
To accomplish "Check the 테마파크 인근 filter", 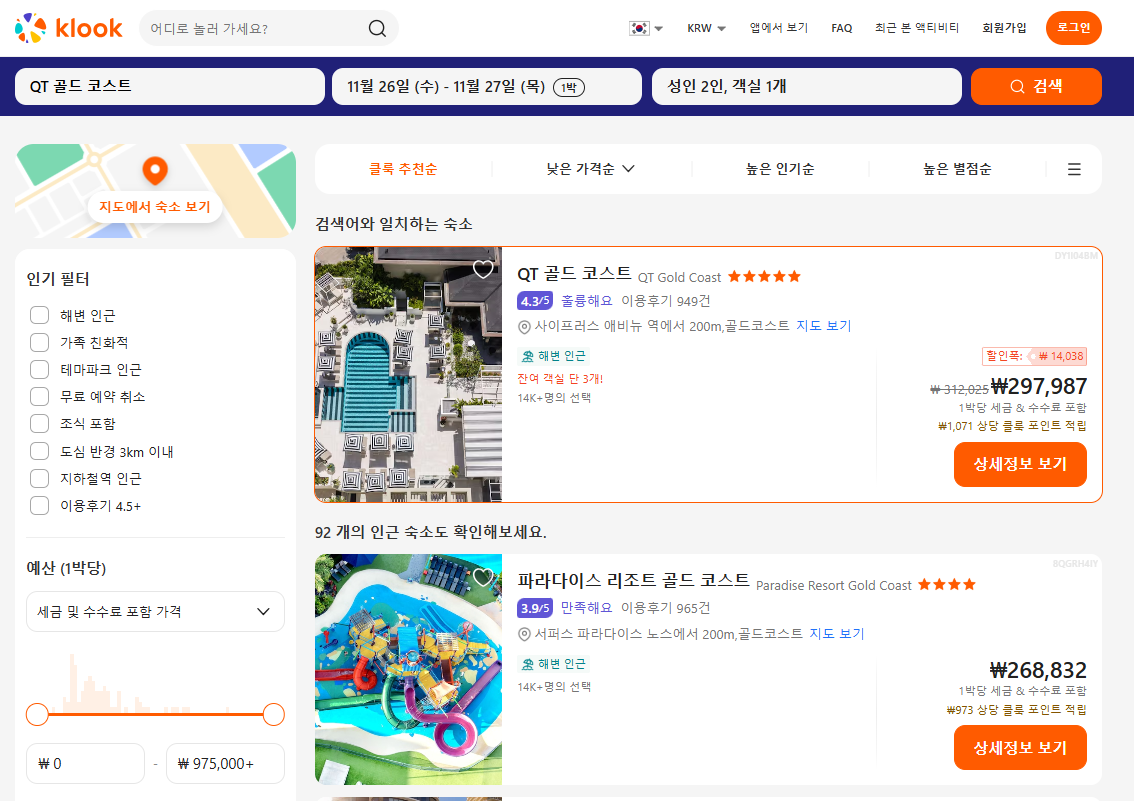I will coord(39,369).
